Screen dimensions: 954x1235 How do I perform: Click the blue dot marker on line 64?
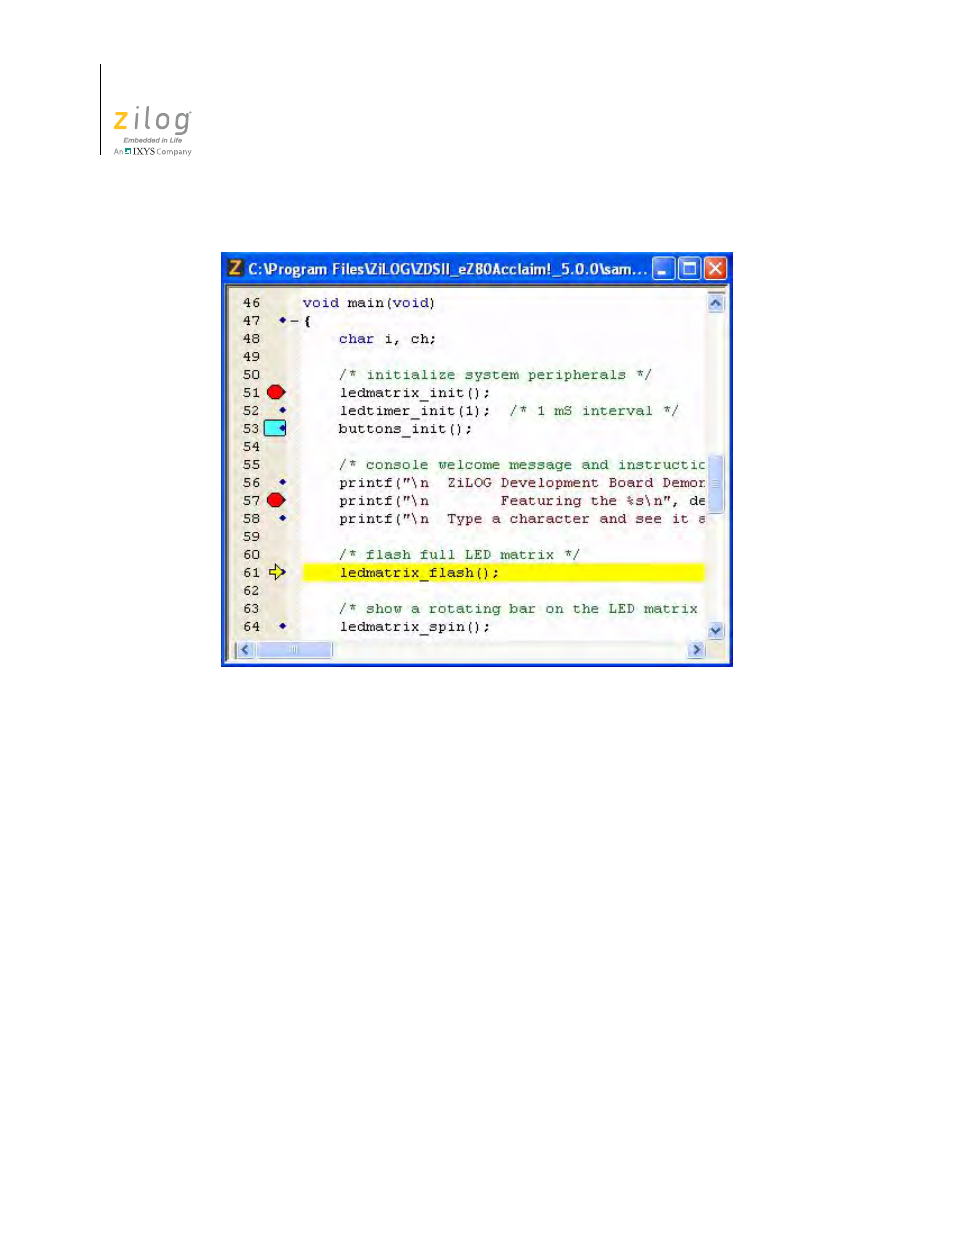(x=282, y=626)
